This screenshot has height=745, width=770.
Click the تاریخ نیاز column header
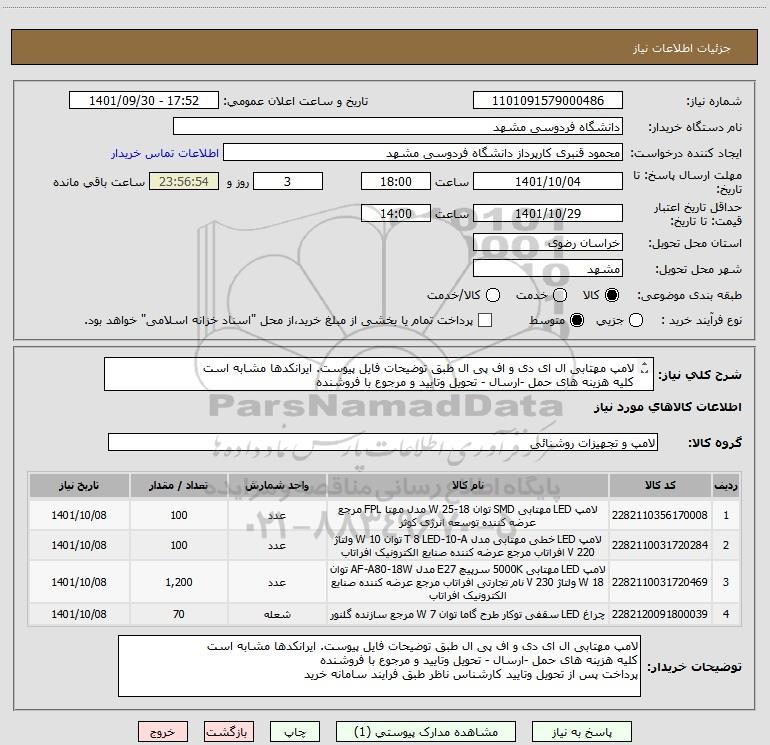coord(79,486)
